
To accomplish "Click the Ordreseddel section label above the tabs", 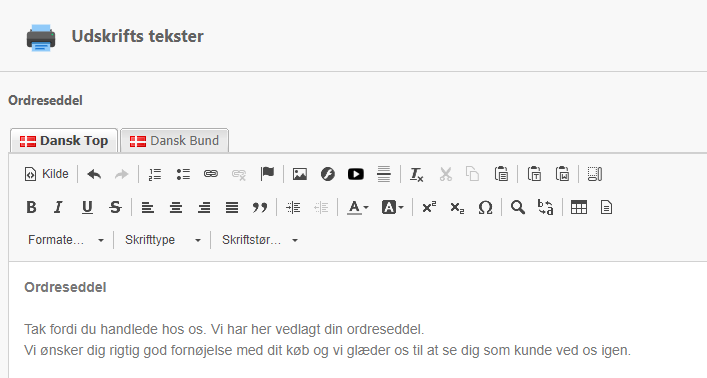I will point(45,100).
